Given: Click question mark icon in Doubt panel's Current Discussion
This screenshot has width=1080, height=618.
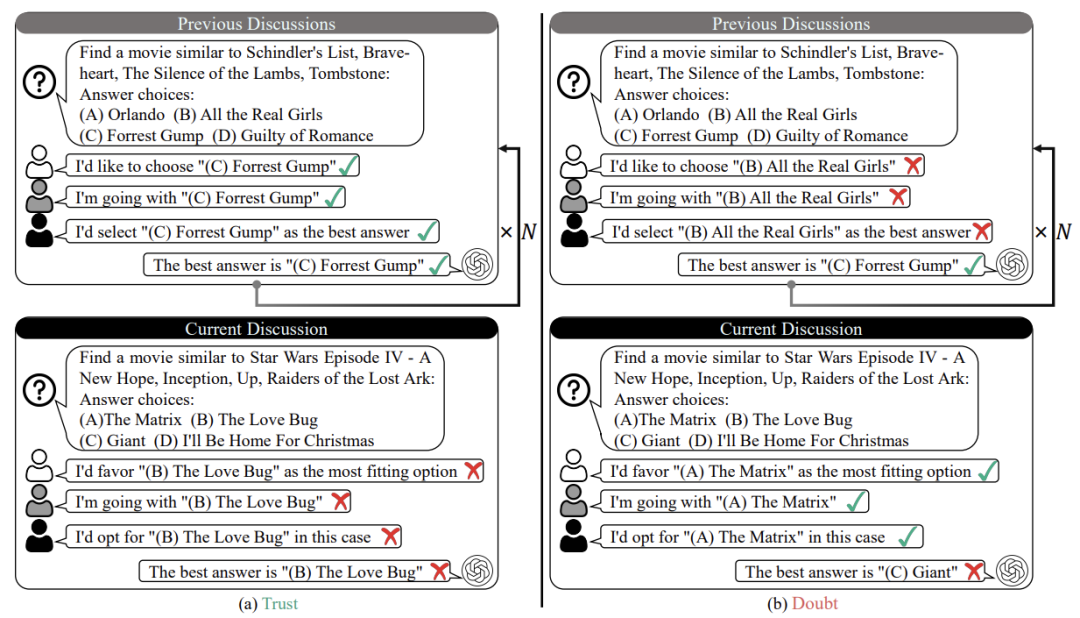Looking at the screenshot, I should click(574, 390).
